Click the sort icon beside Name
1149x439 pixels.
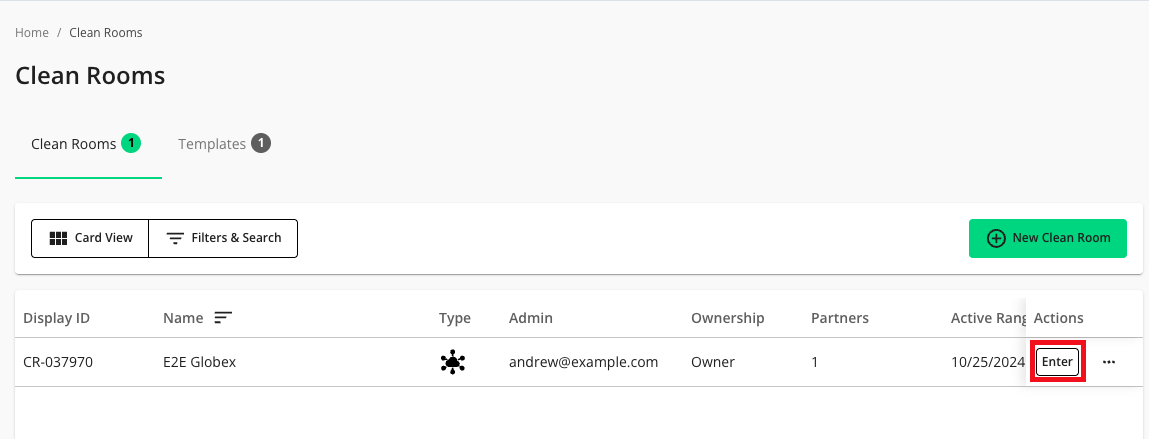tap(223, 318)
